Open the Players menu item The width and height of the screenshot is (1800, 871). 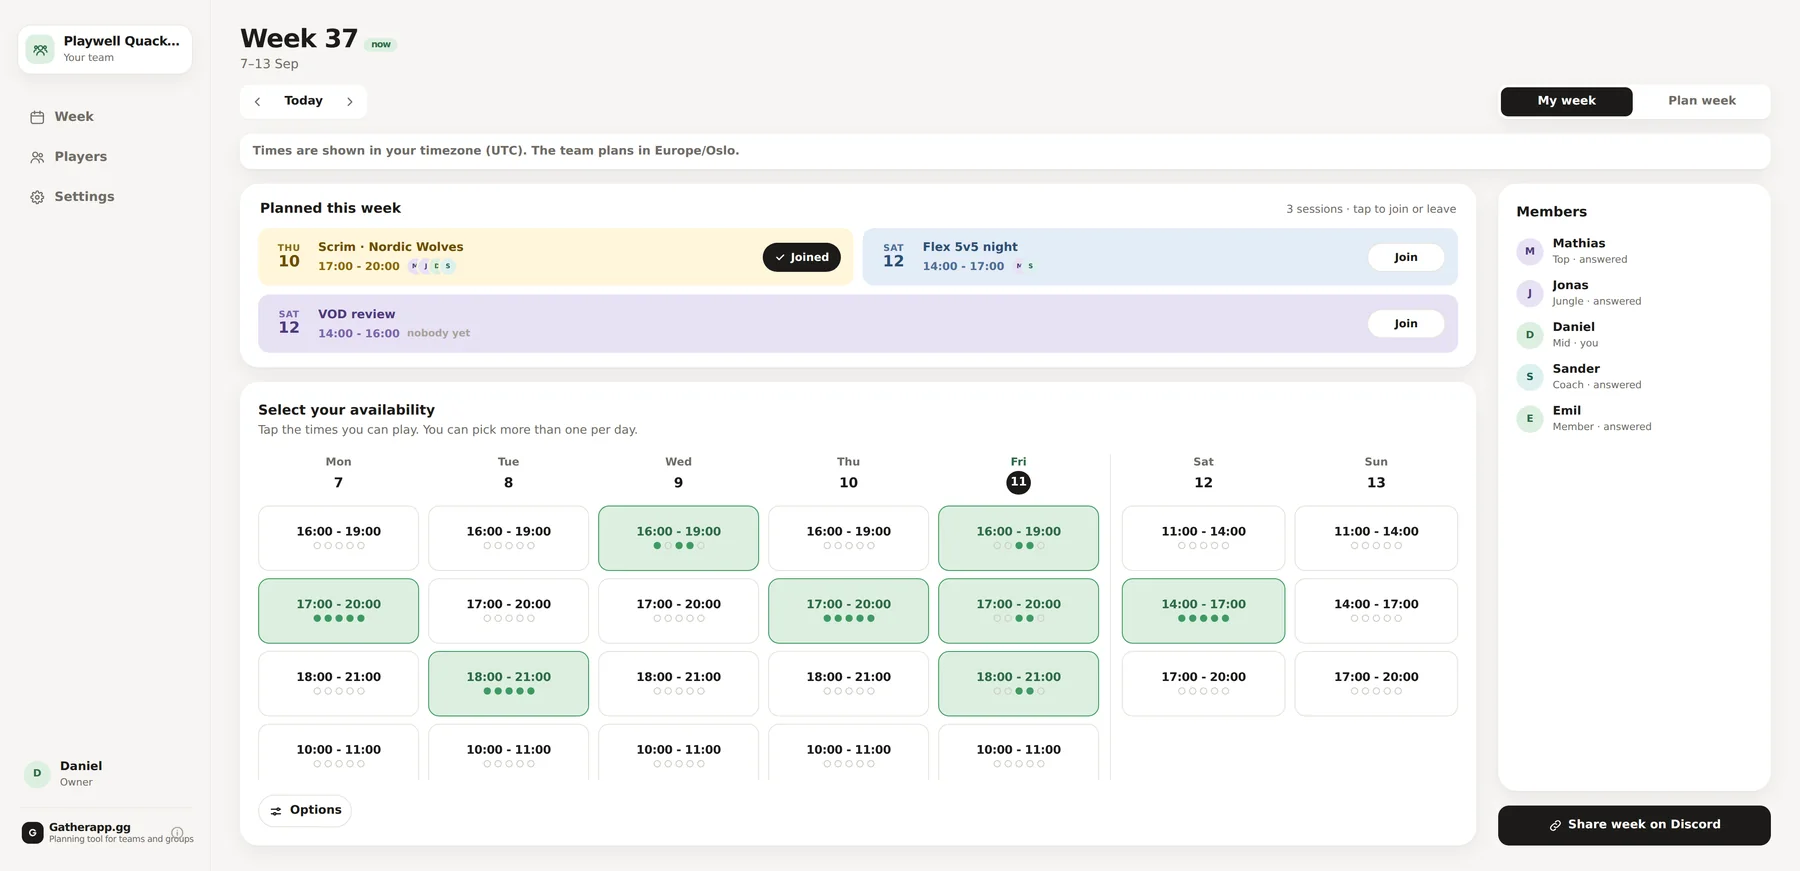click(x=105, y=157)
